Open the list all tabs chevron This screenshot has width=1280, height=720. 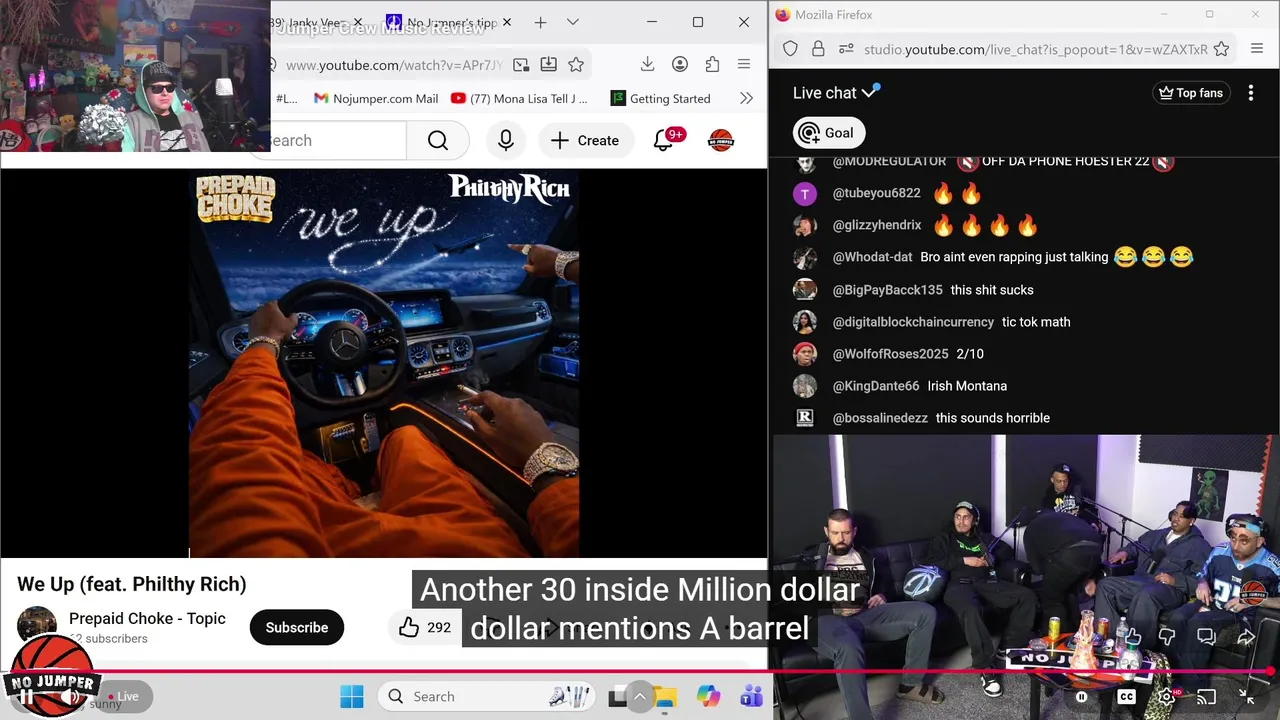click(573, 22)
